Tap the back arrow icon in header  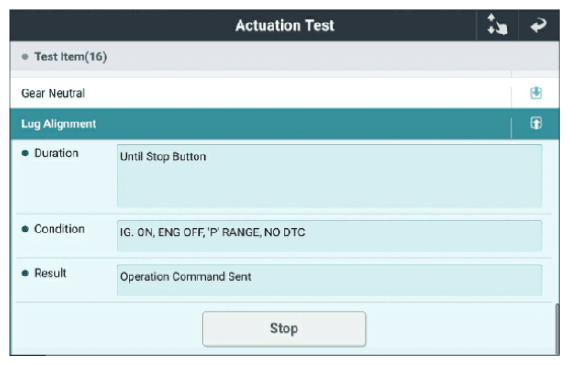pos(539,25)
